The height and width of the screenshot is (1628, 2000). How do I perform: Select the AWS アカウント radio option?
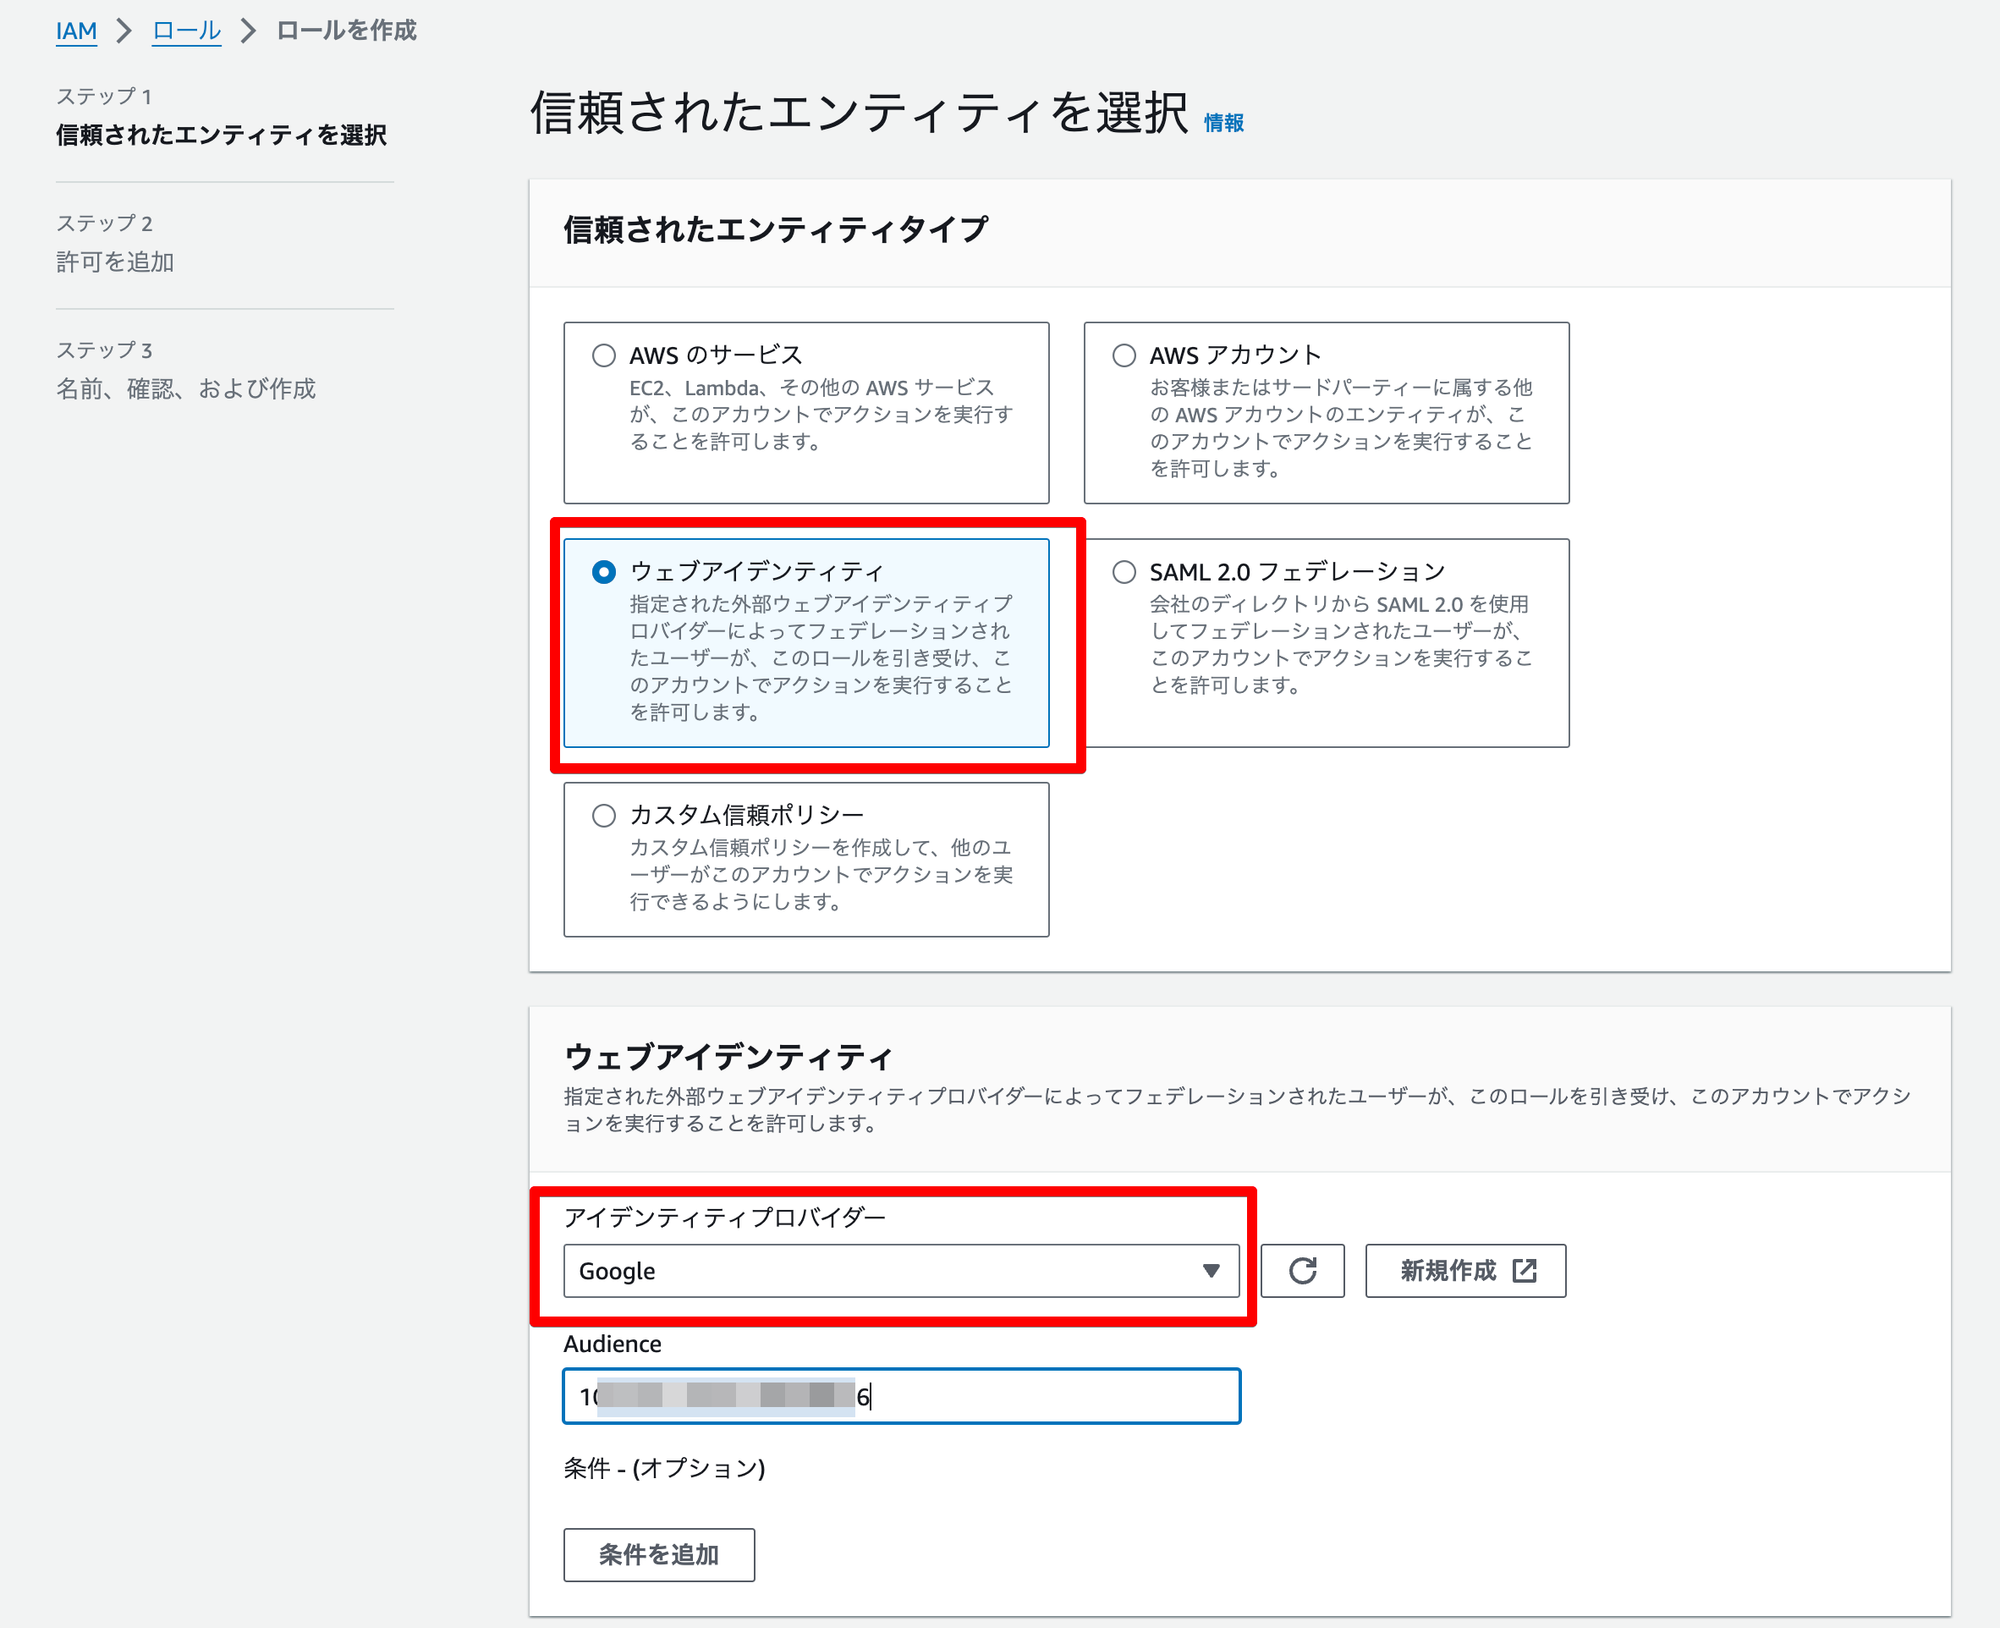[x=1124, y=355]
